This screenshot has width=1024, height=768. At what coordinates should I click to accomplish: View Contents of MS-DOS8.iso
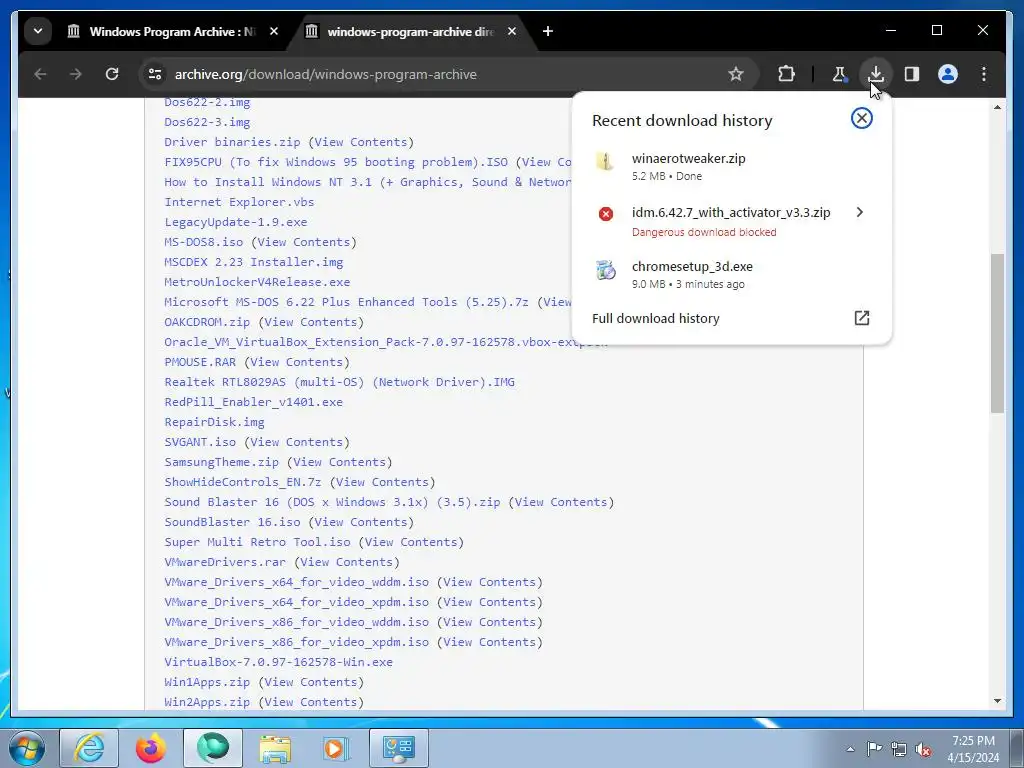click(304, 242)
